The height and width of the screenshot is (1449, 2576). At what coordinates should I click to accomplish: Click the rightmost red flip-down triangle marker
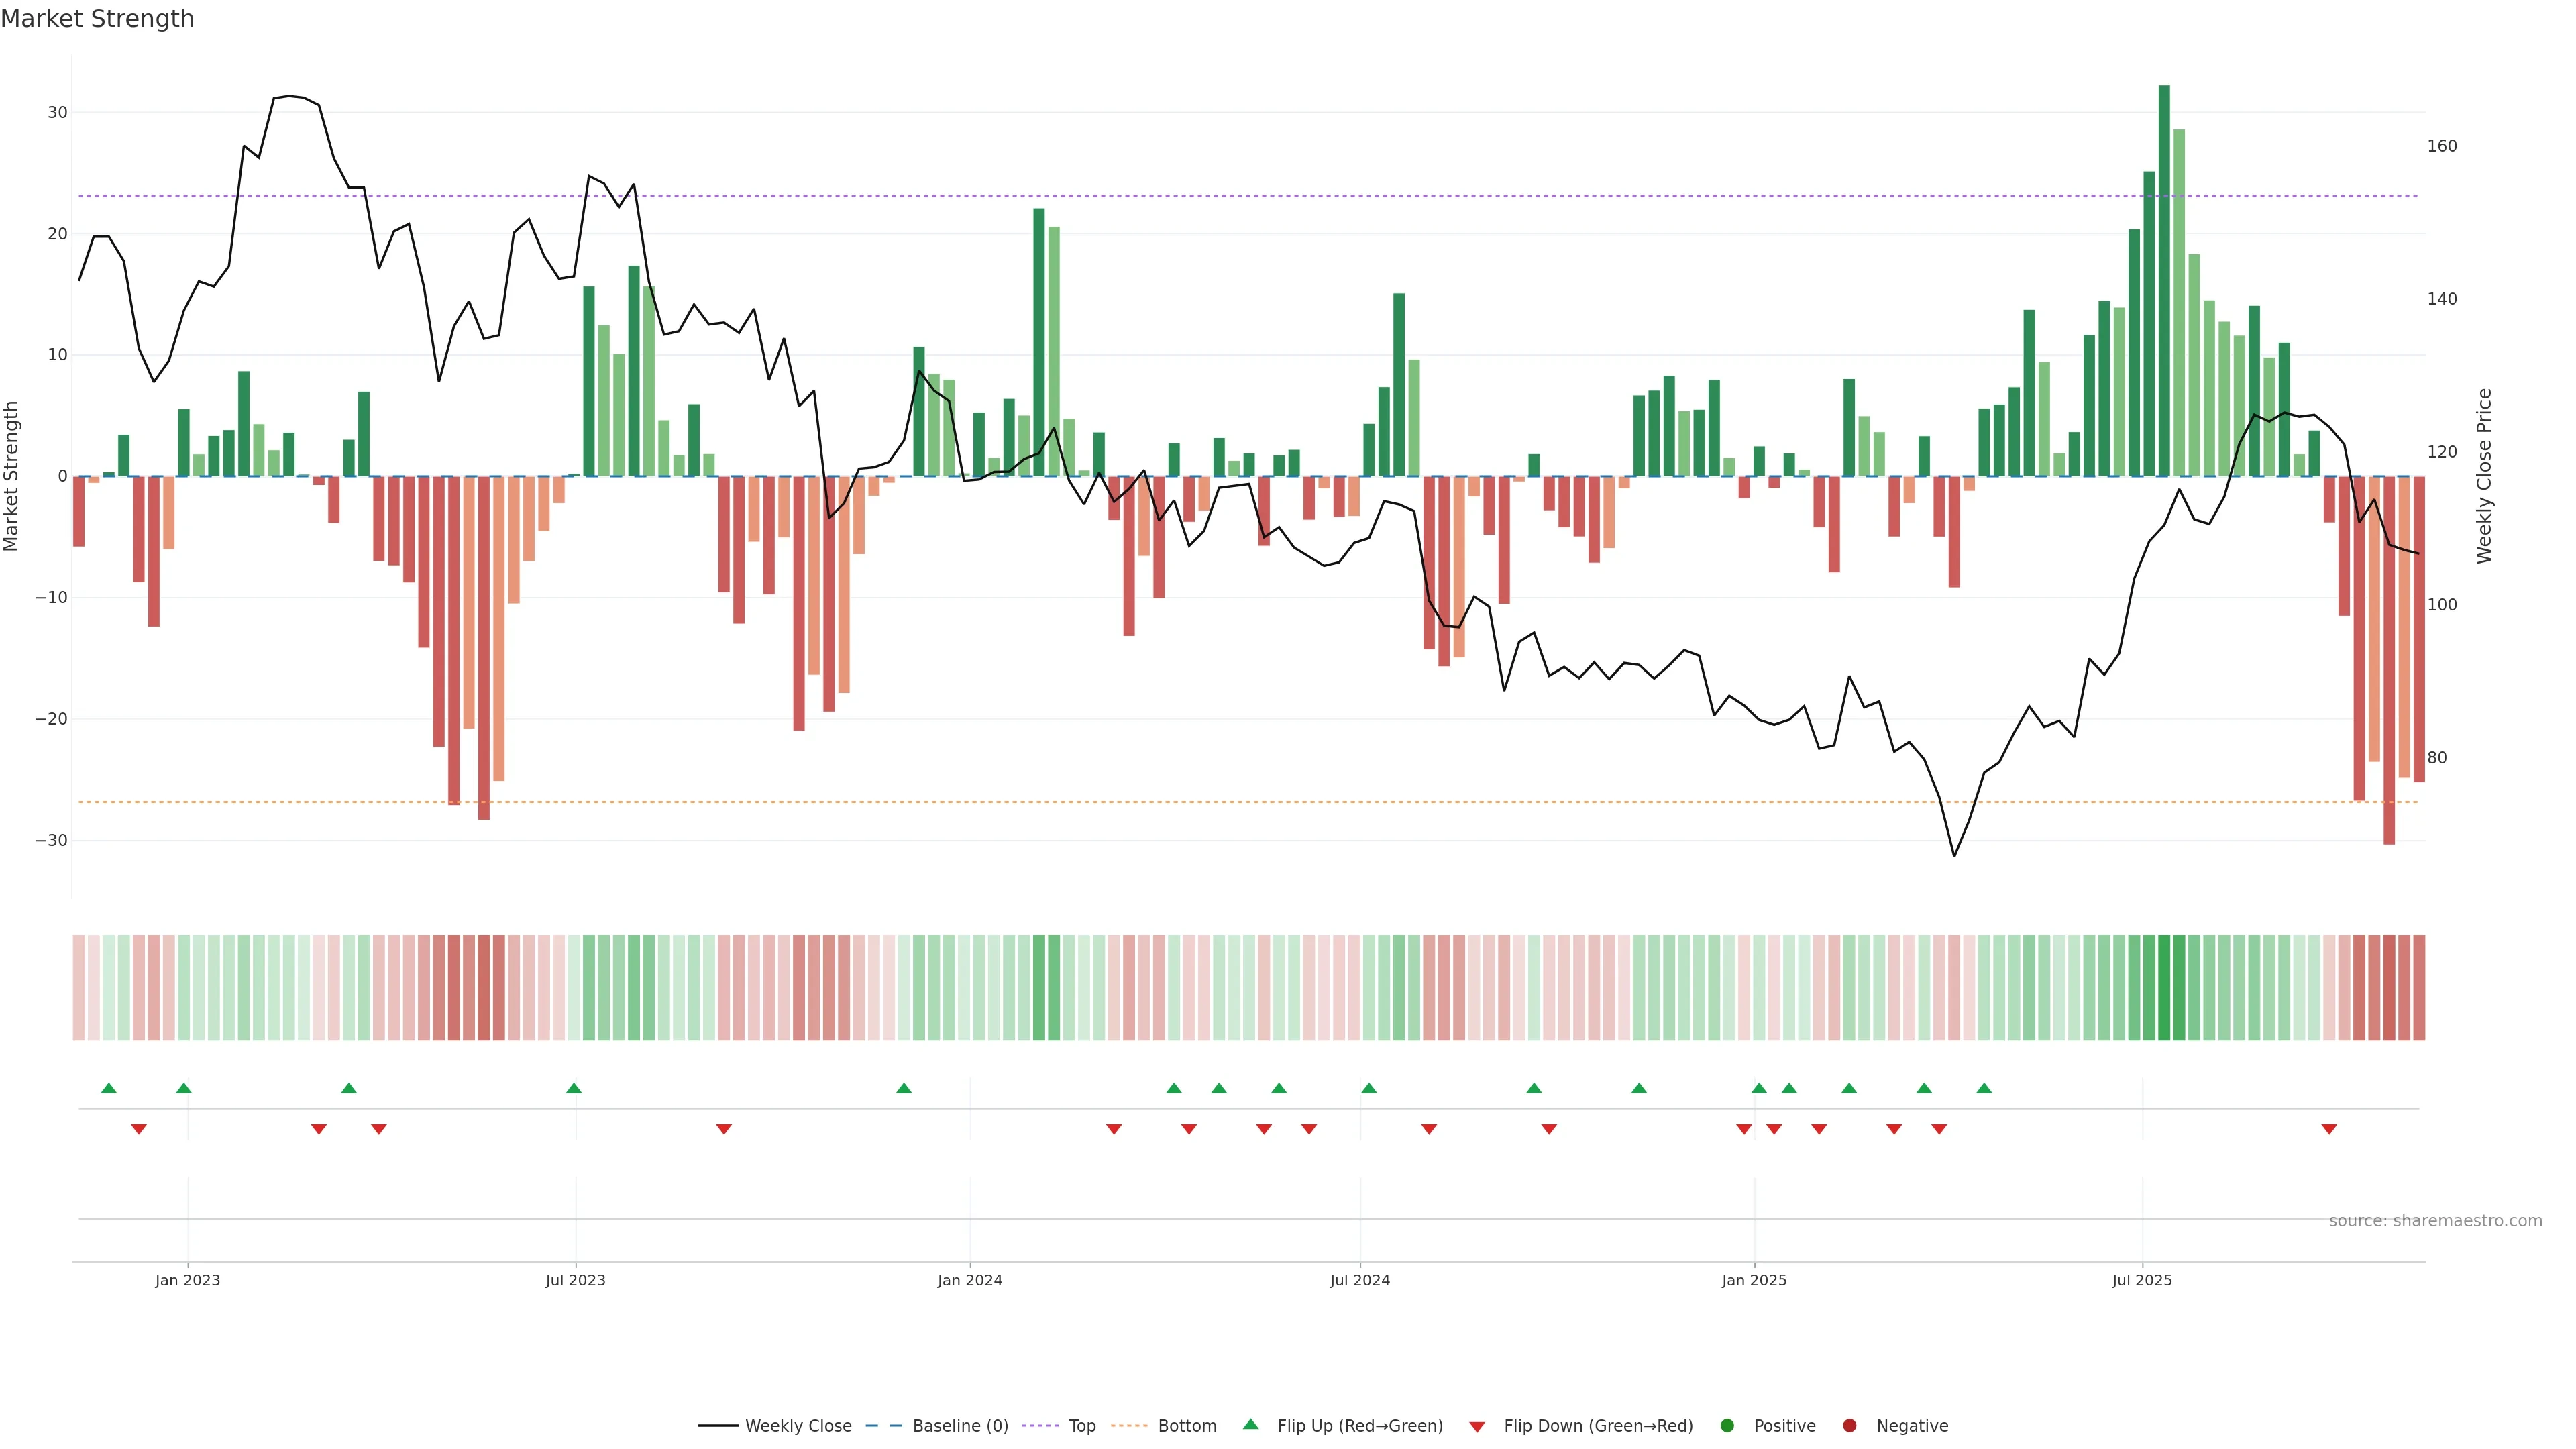coord(2329,1129)
